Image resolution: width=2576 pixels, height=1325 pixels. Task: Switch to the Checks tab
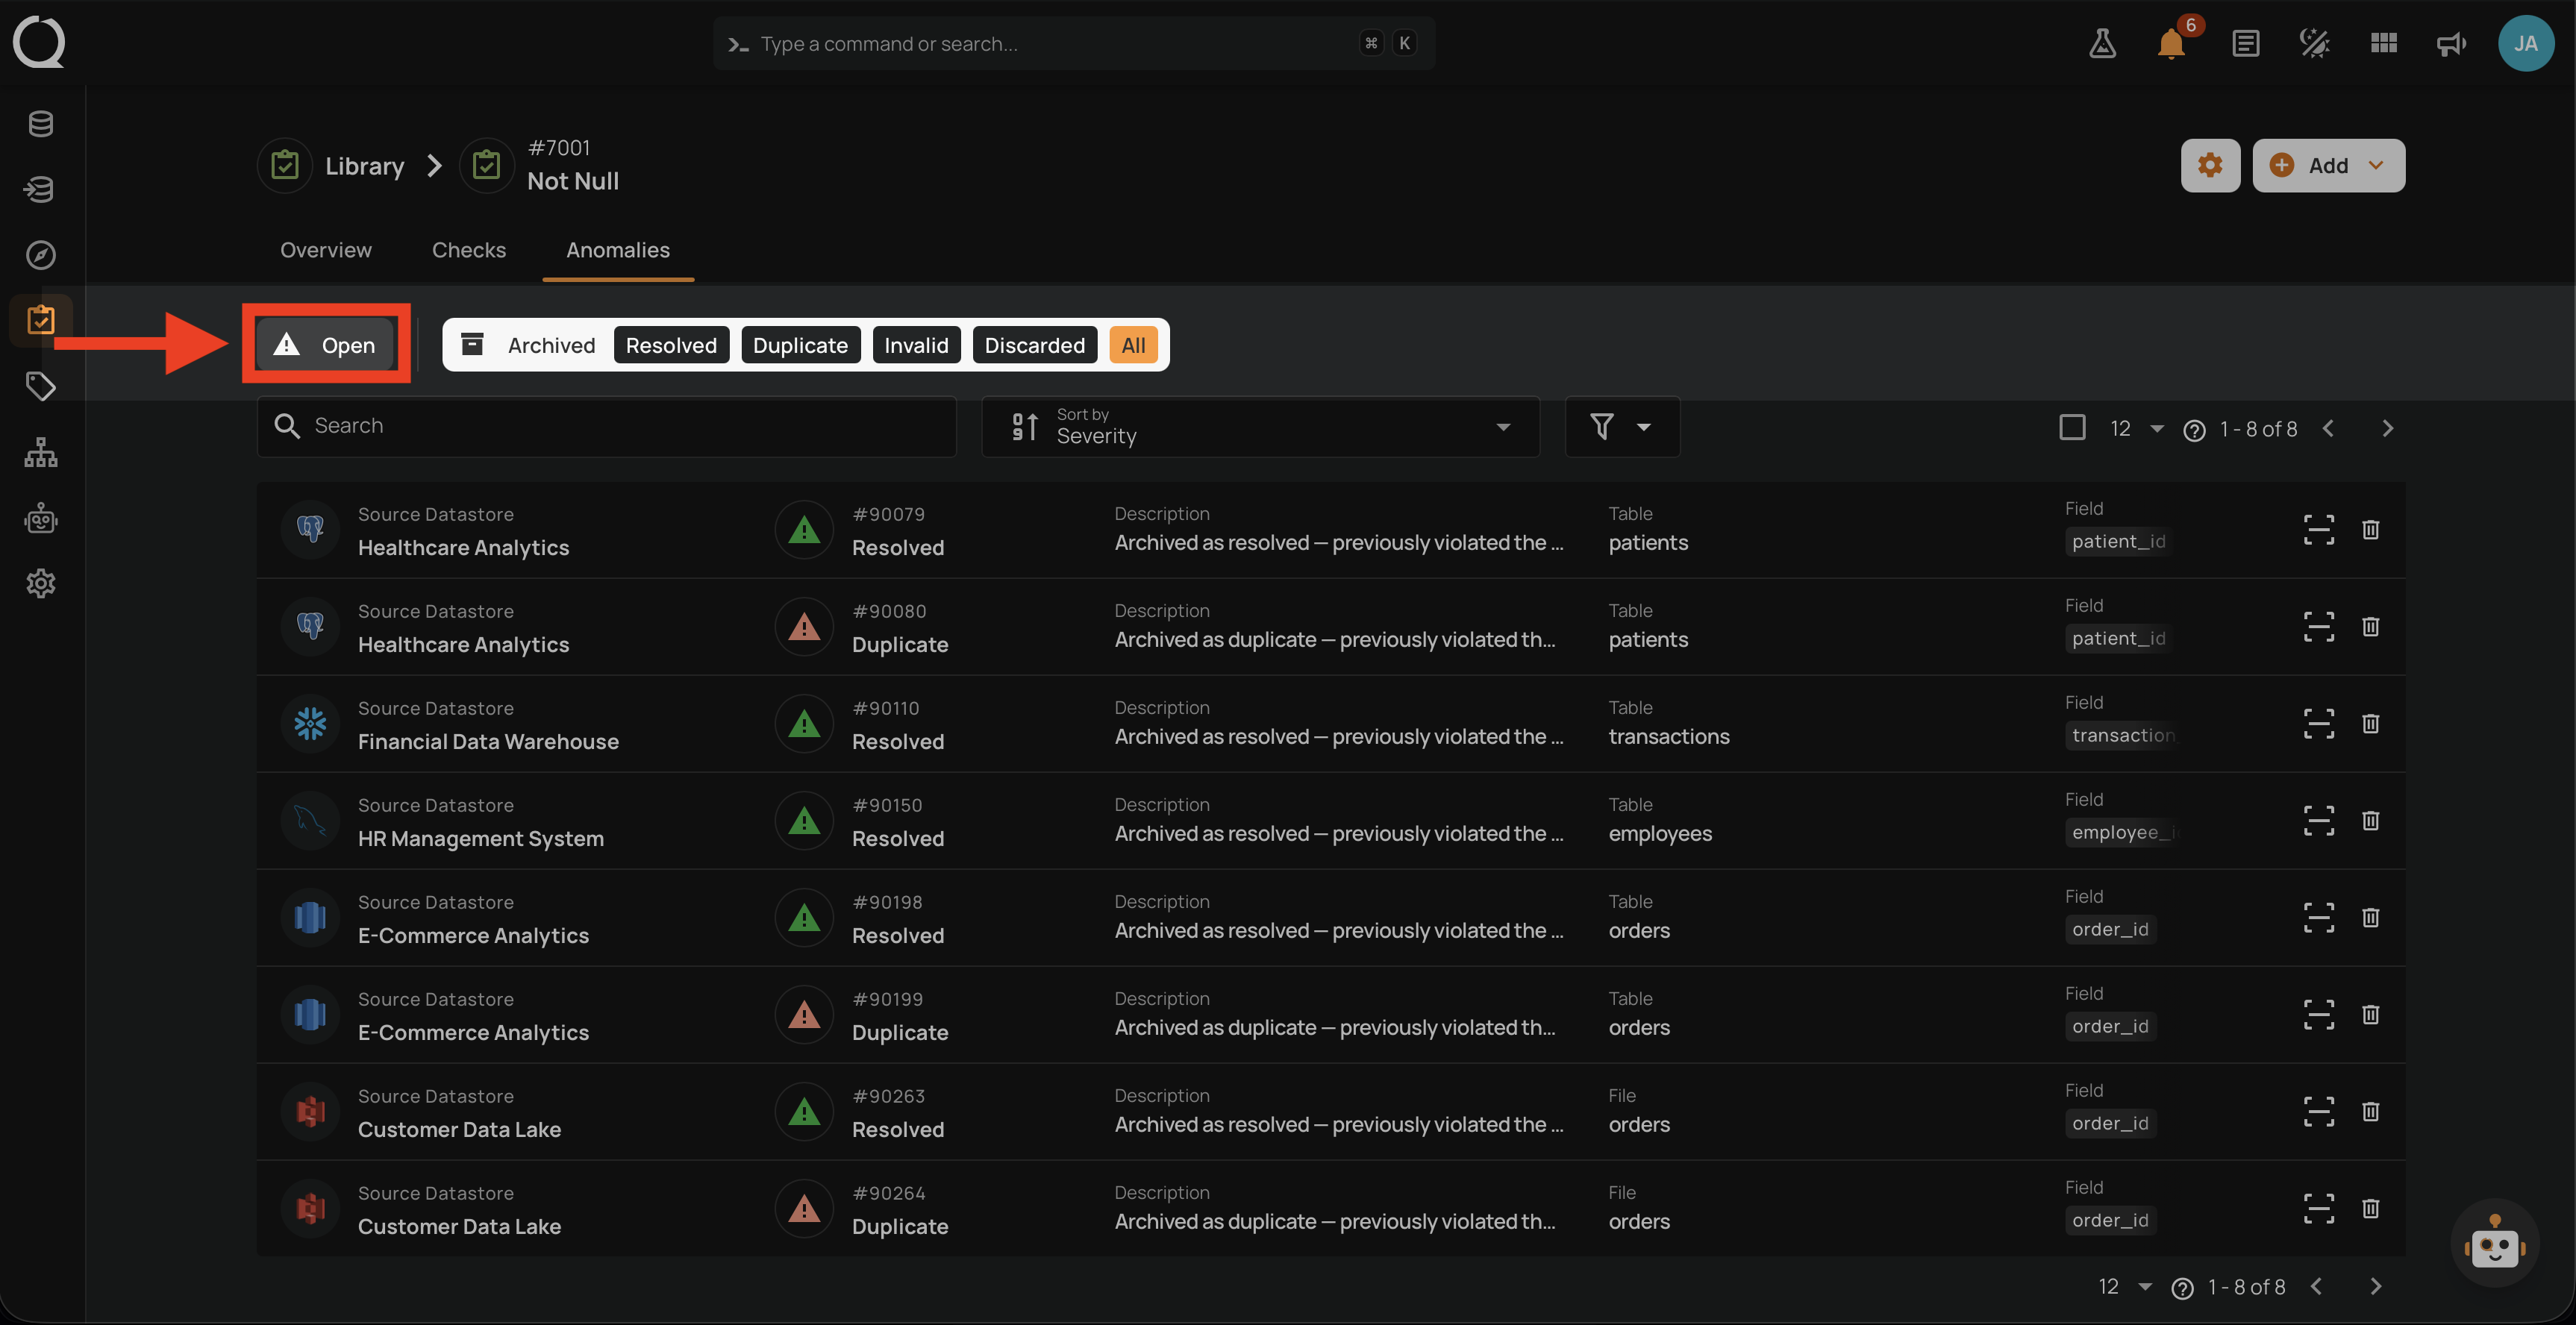[468, 250]
